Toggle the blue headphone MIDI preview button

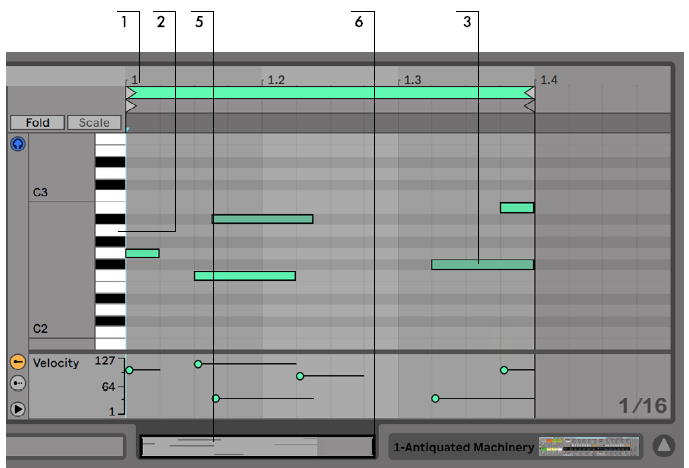click(17, 144)
